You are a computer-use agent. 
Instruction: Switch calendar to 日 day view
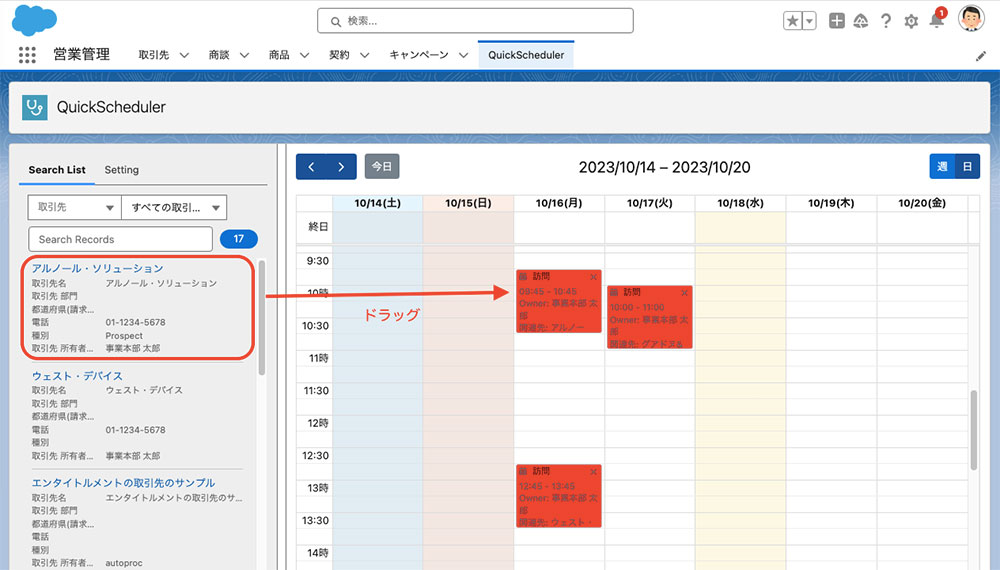coord(967,166)
